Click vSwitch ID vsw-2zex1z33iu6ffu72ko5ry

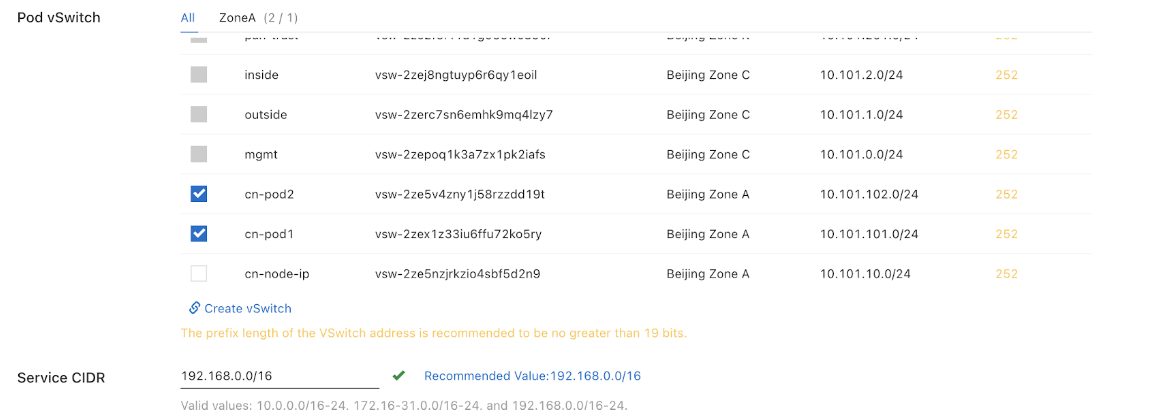click(458, 234)
